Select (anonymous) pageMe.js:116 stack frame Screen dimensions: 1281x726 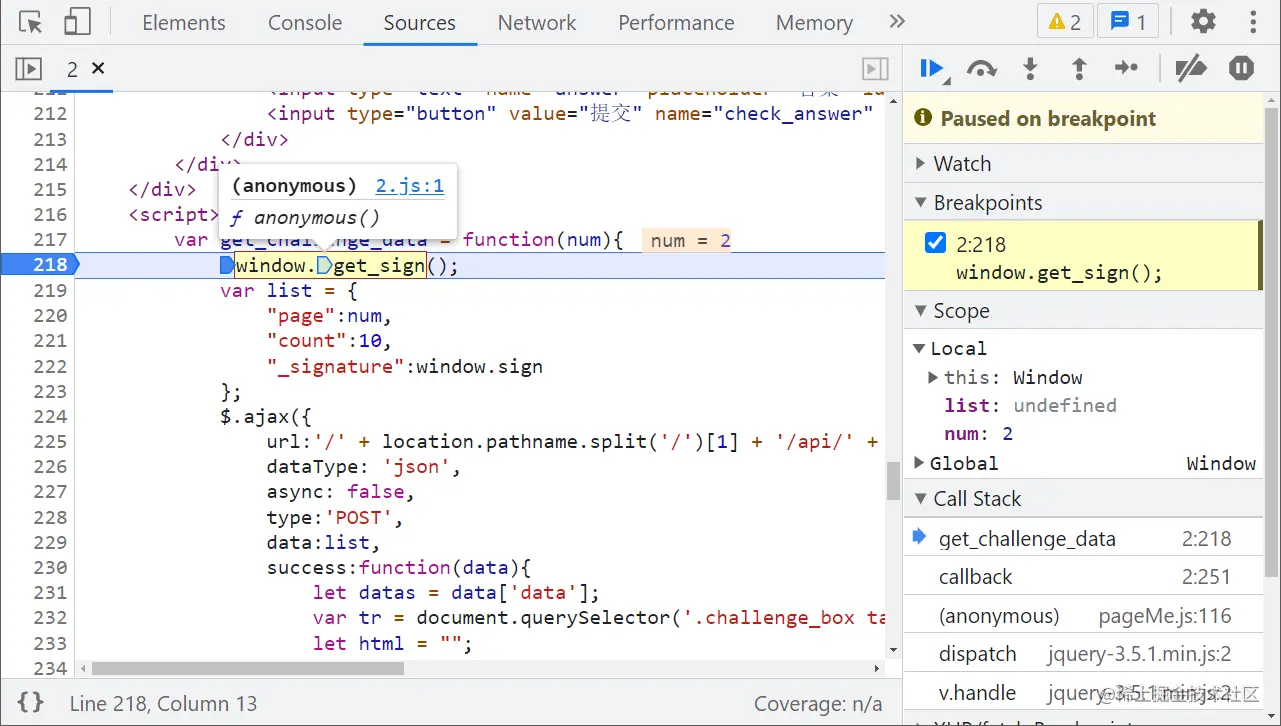pos(1084,616)
